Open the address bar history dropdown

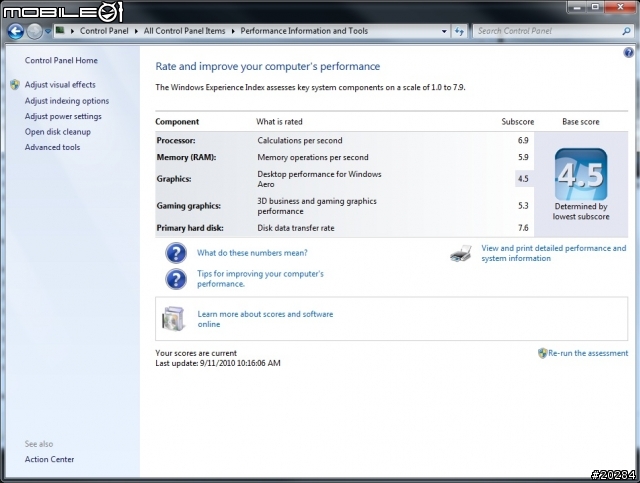(444, 31)
